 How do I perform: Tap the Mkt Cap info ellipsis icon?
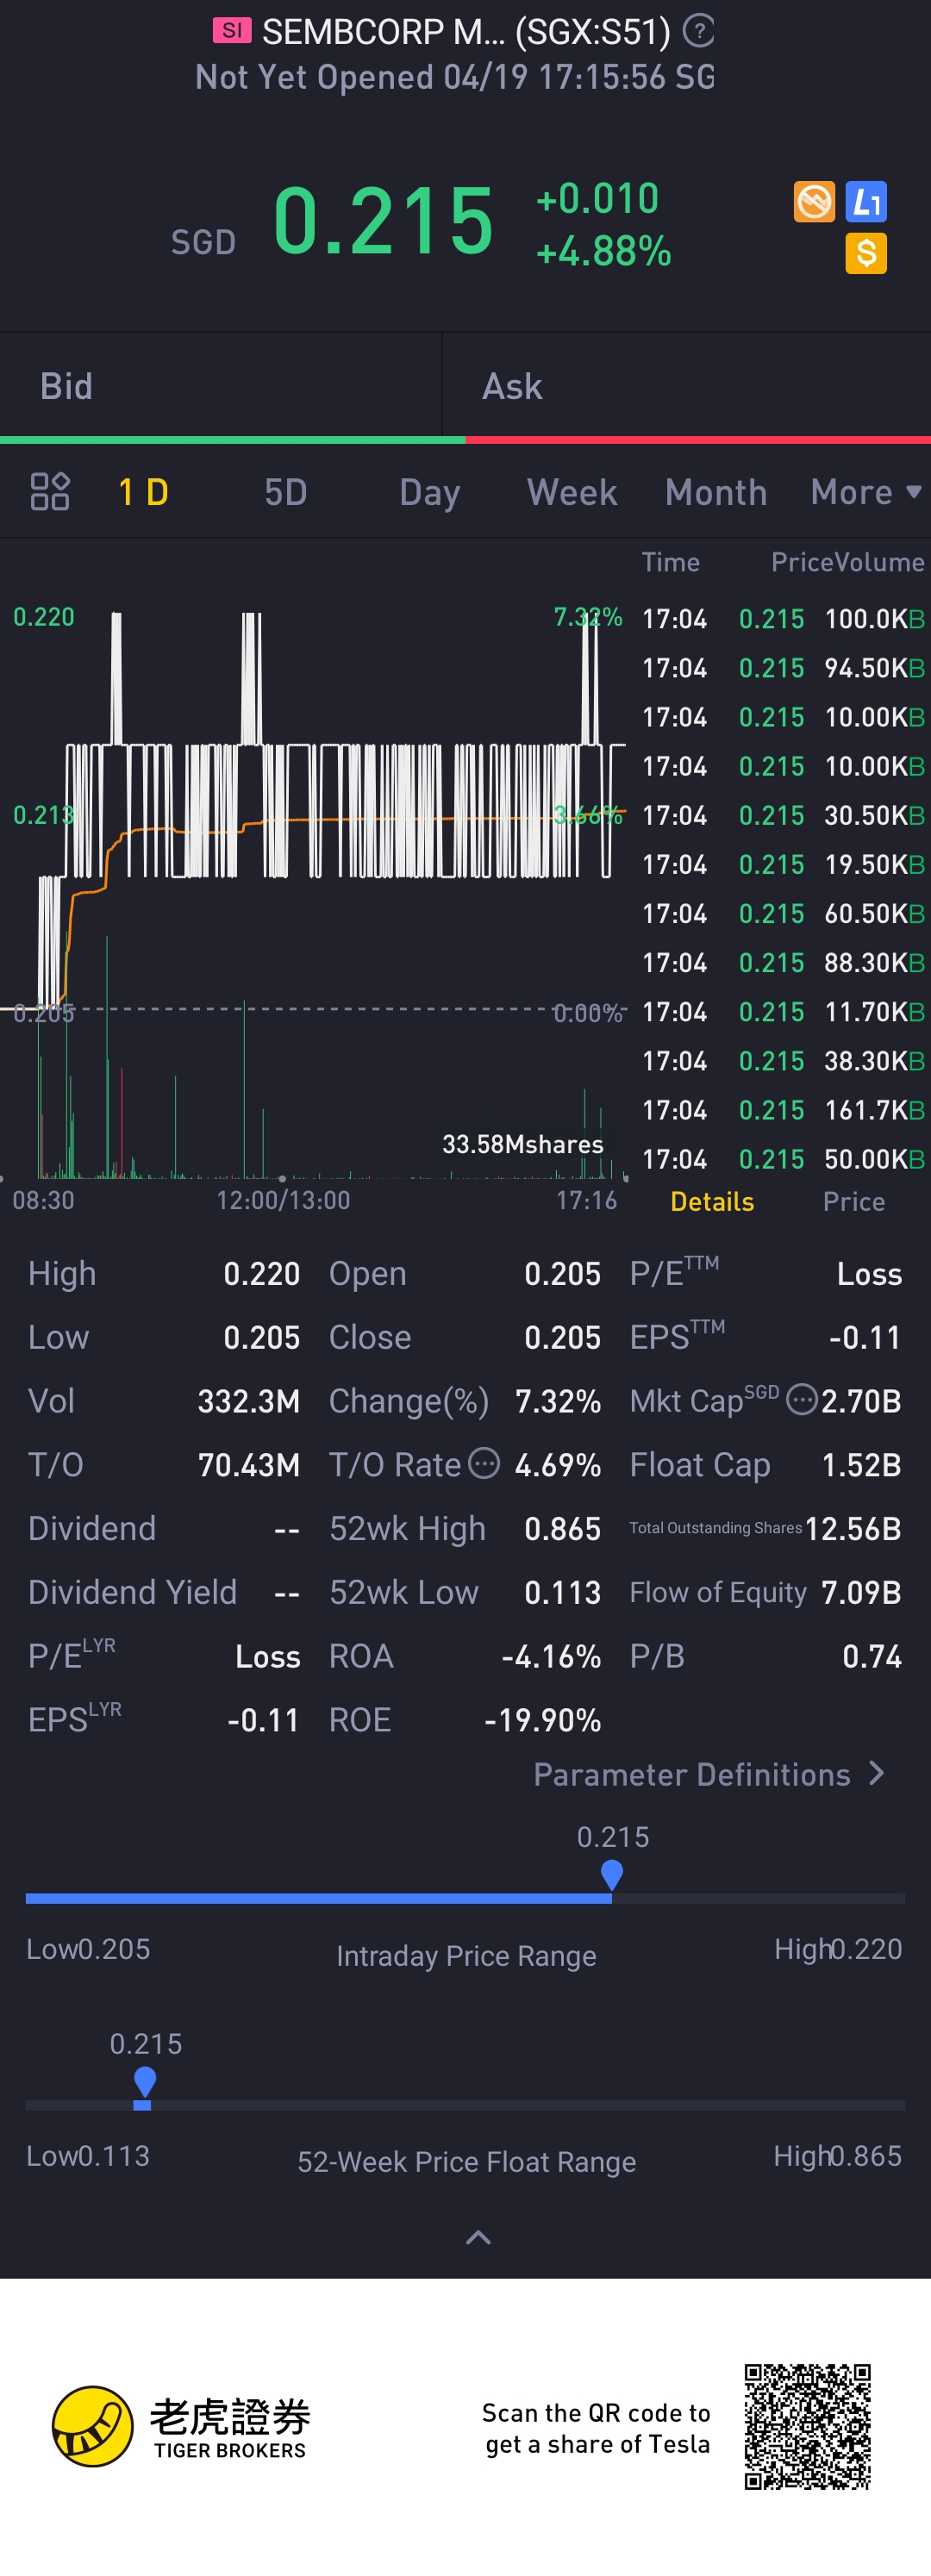802,1400
